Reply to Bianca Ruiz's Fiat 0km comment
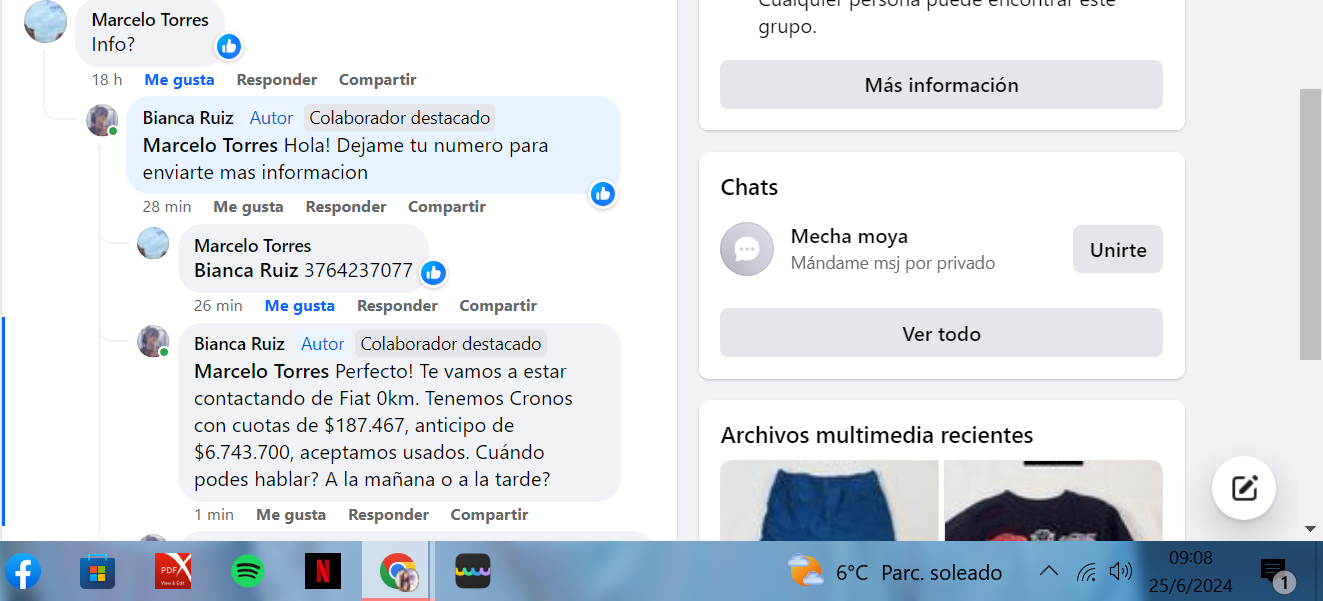This screenshot has width=1323, height=601. 387,514
